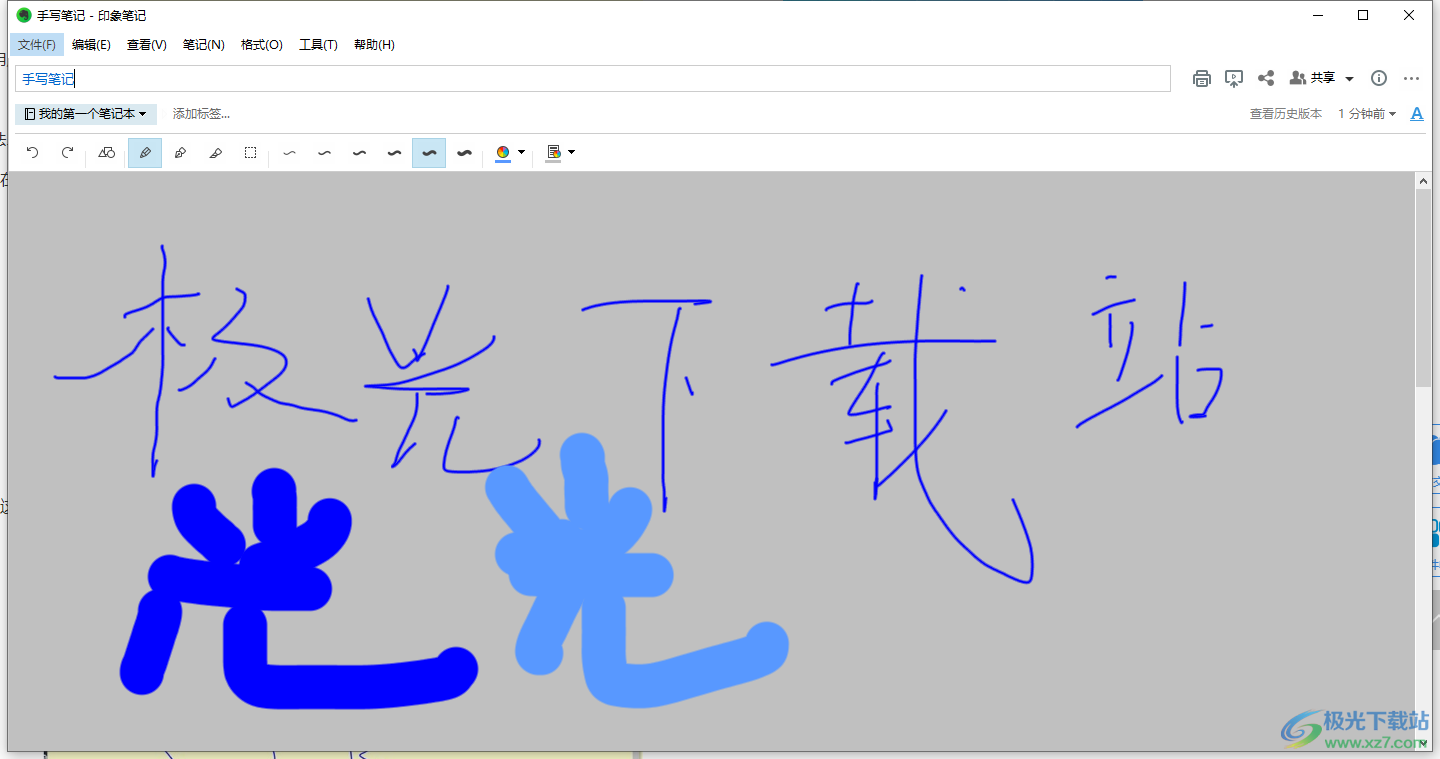Minimize the 印象笔记 window
Screen dimensions: 1440x759
pos(1318,15)
